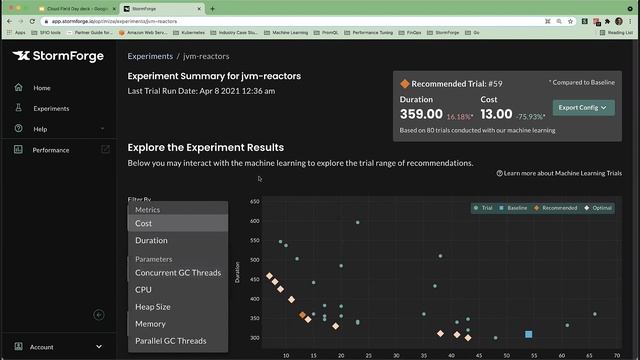Screen dimensions: 640x360
Task: Open Experiments from the sidebar
Action: [x=51, y=109]
